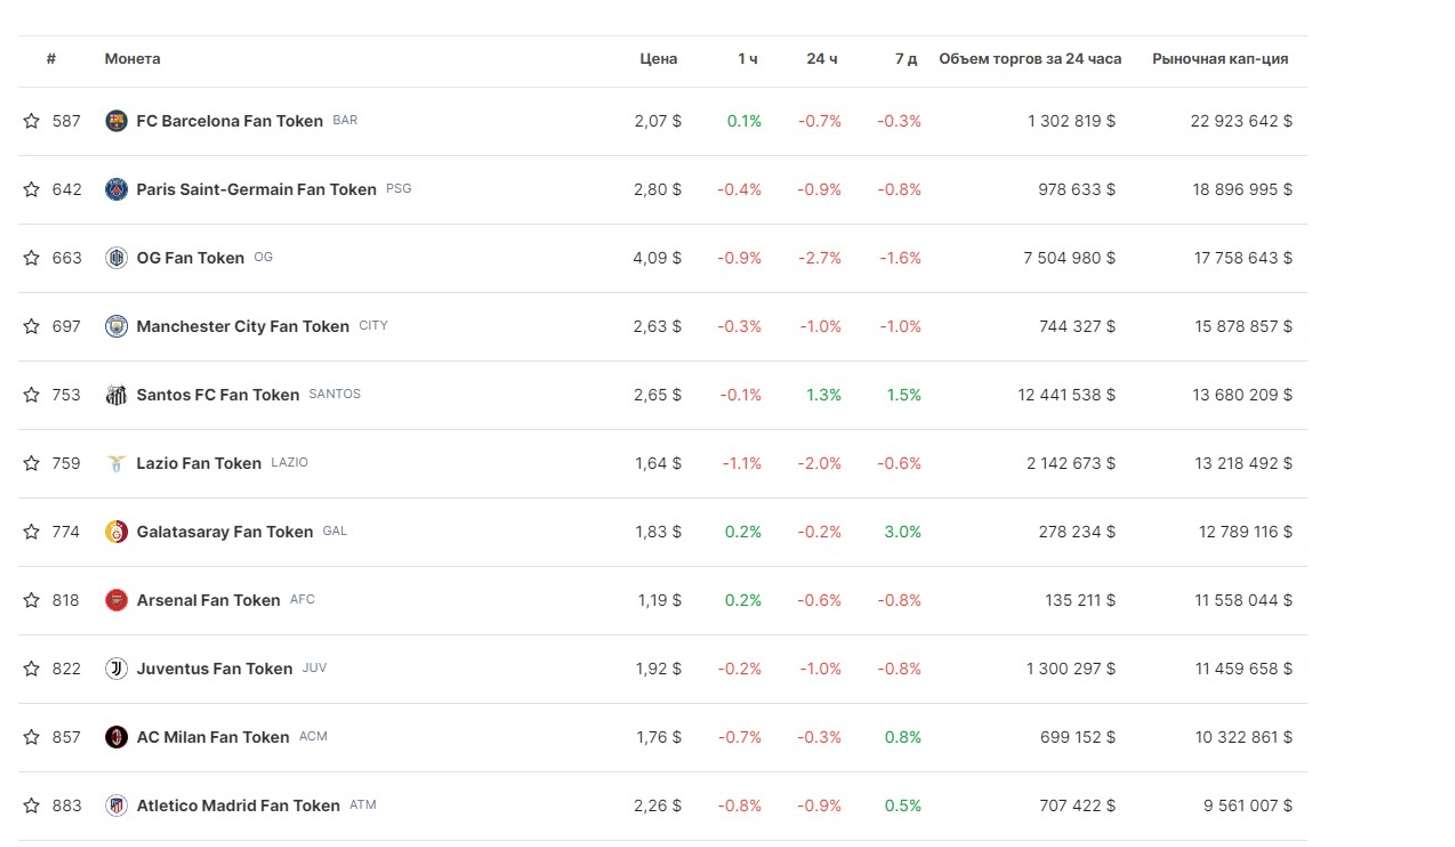Click the Juventus logo icon
Viewport: 1455px width, 847px height.
point(116,669)
